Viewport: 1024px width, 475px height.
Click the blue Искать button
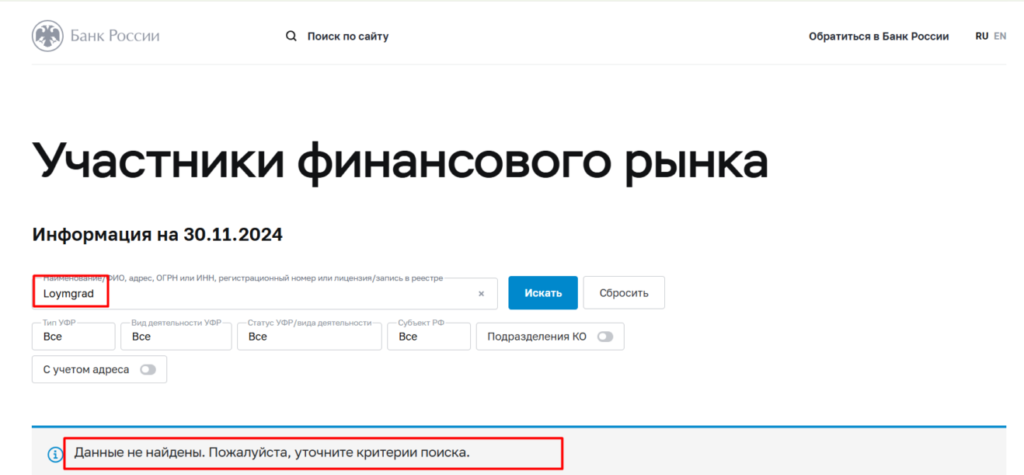click(x=543, y=293)
